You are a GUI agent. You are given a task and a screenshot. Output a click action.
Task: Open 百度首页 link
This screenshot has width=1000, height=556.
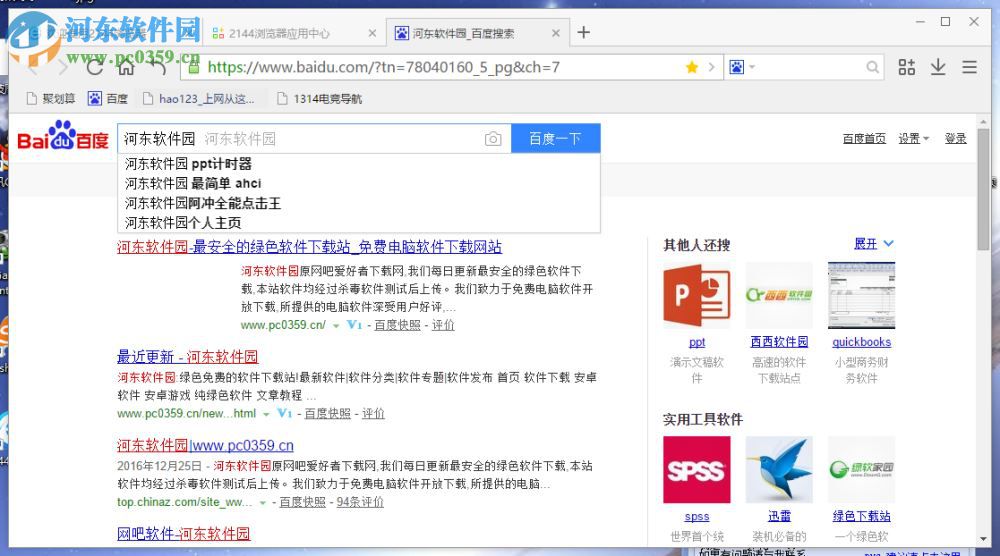pyautogui.click(x=864, y=138)
